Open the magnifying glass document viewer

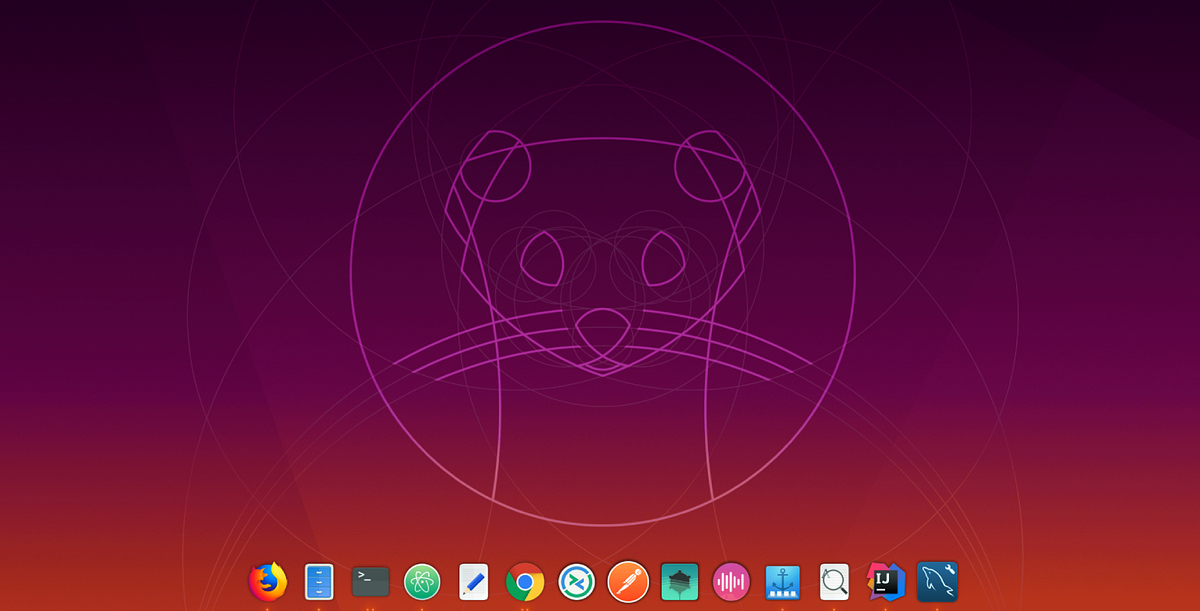coord(834,581)
